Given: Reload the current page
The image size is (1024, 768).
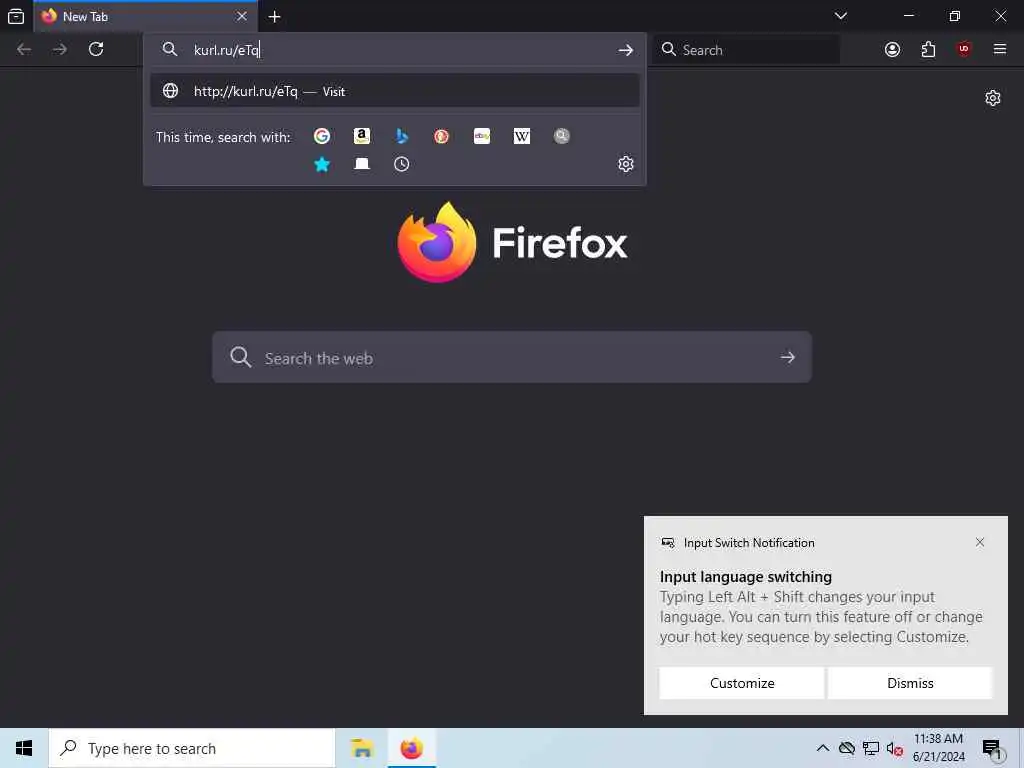Looking at the screenshot, I should tap(96, 49).
